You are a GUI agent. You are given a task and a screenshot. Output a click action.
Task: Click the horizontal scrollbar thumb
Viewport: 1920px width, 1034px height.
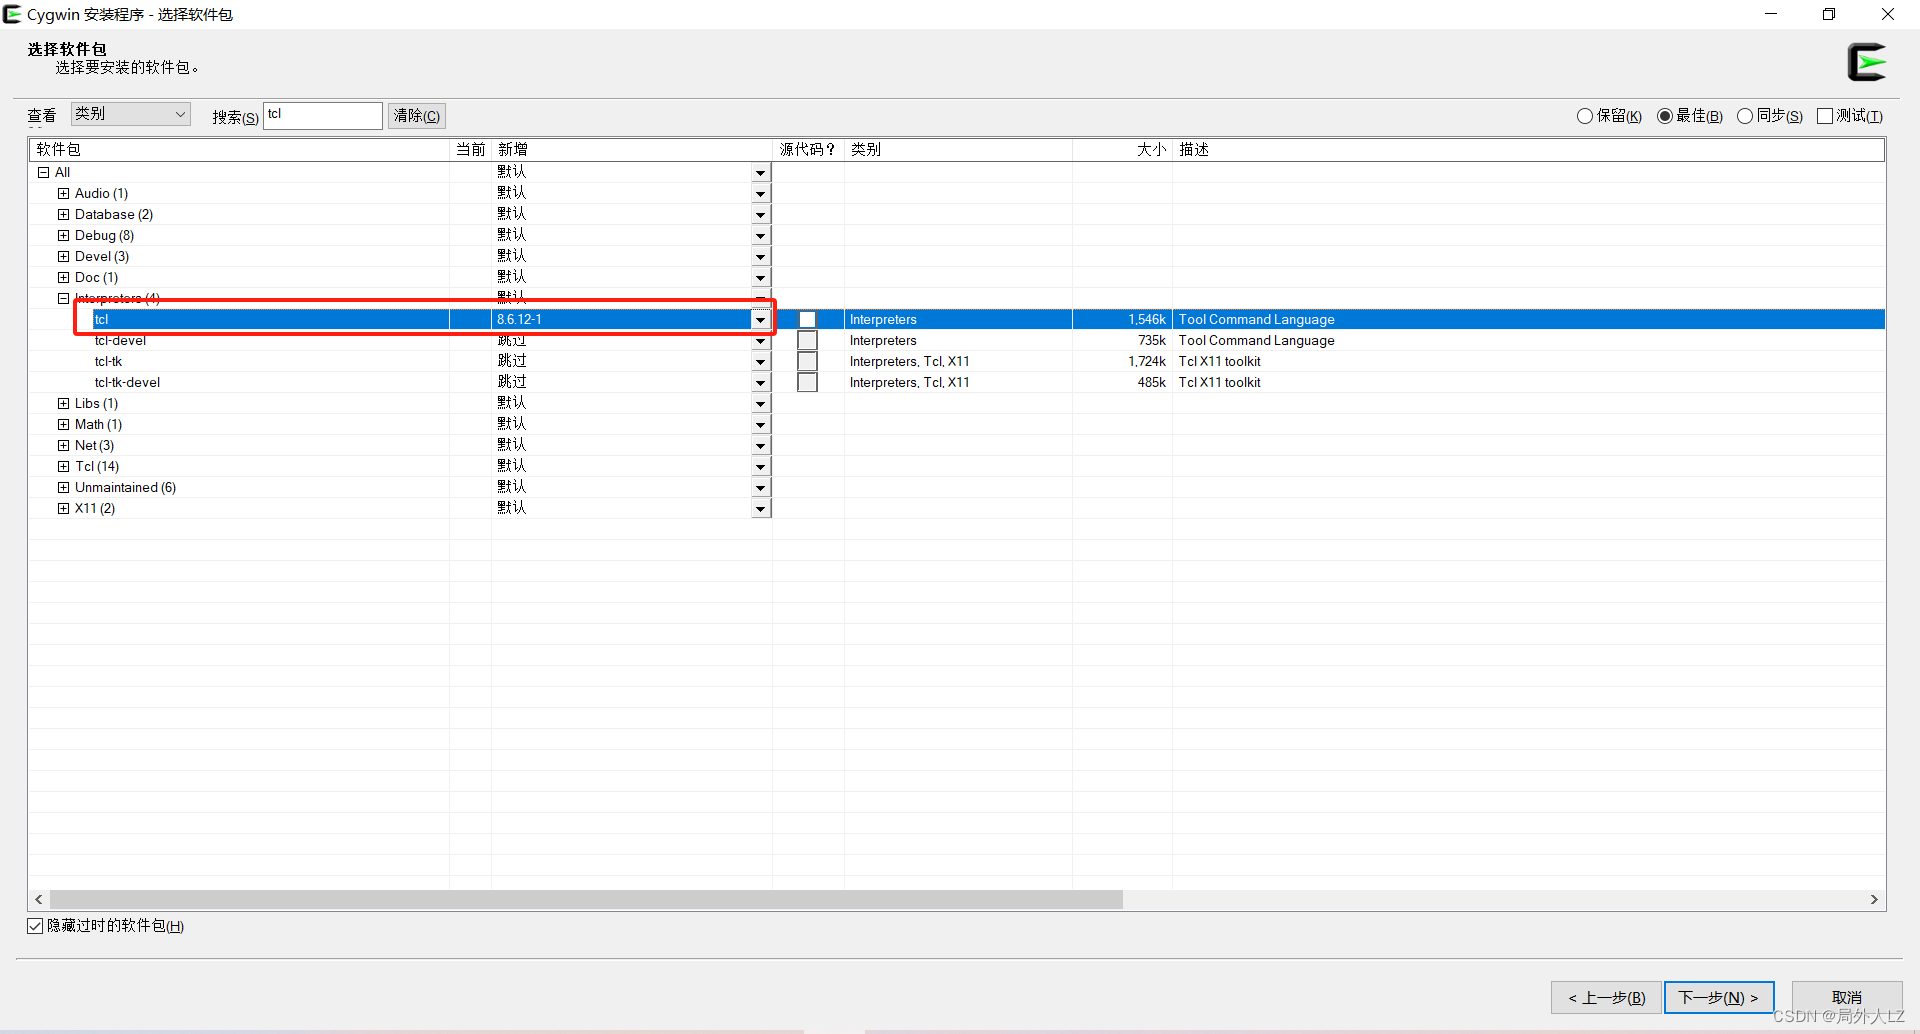(586, 900)
